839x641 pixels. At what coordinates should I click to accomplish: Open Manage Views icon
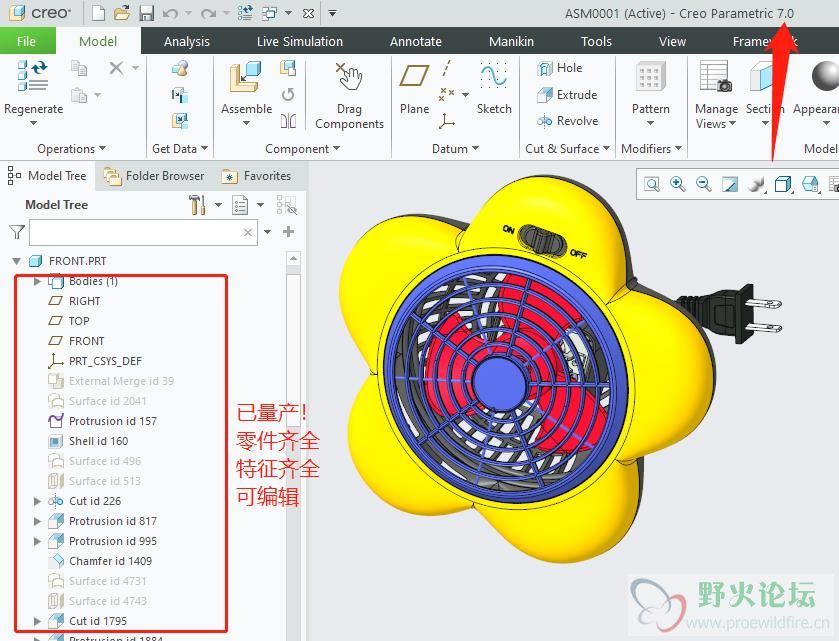[x=716, y=76]
